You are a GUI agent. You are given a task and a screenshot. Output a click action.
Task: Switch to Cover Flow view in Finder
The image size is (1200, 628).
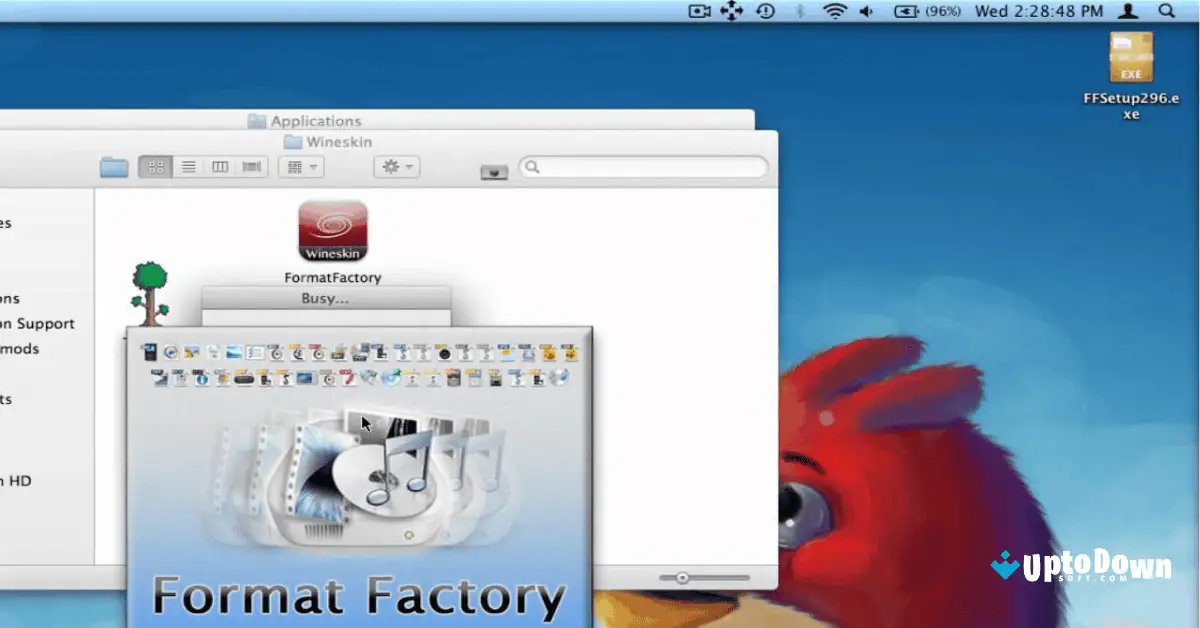(252, 166)
